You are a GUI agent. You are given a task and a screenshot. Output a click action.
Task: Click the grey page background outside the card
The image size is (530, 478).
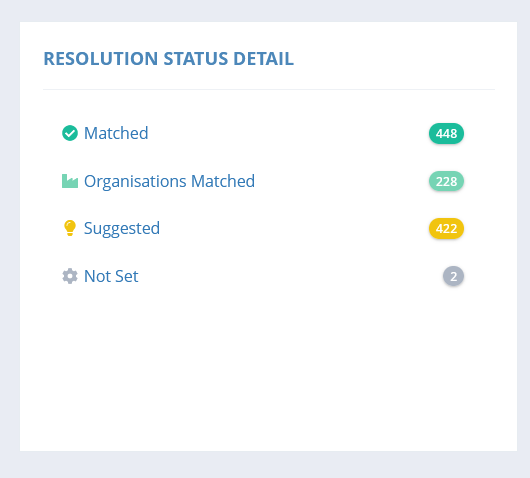(x=265, y=464)
